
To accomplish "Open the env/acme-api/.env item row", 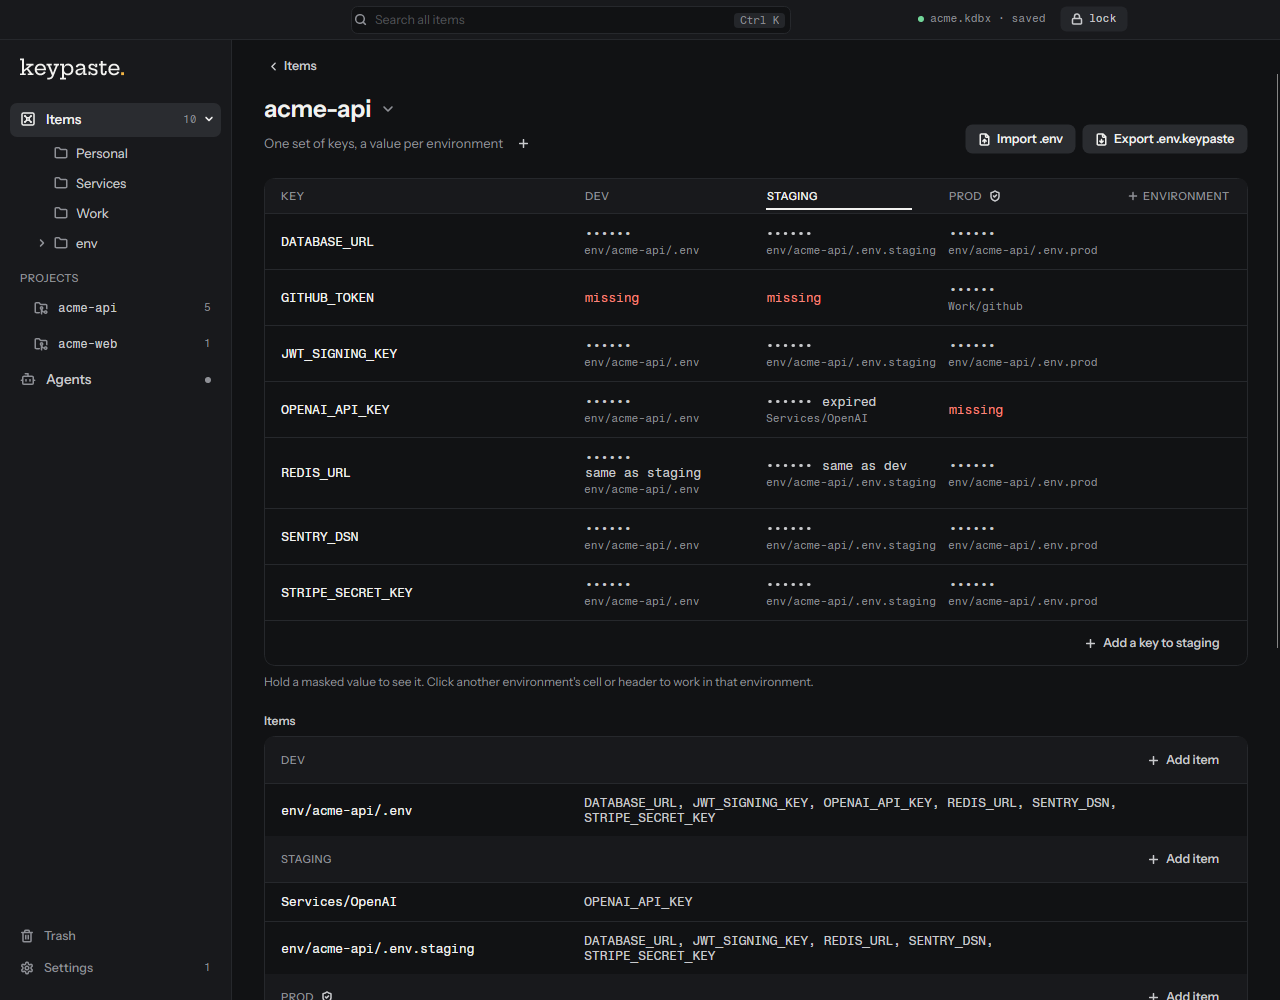I will [x=755, y=810].
